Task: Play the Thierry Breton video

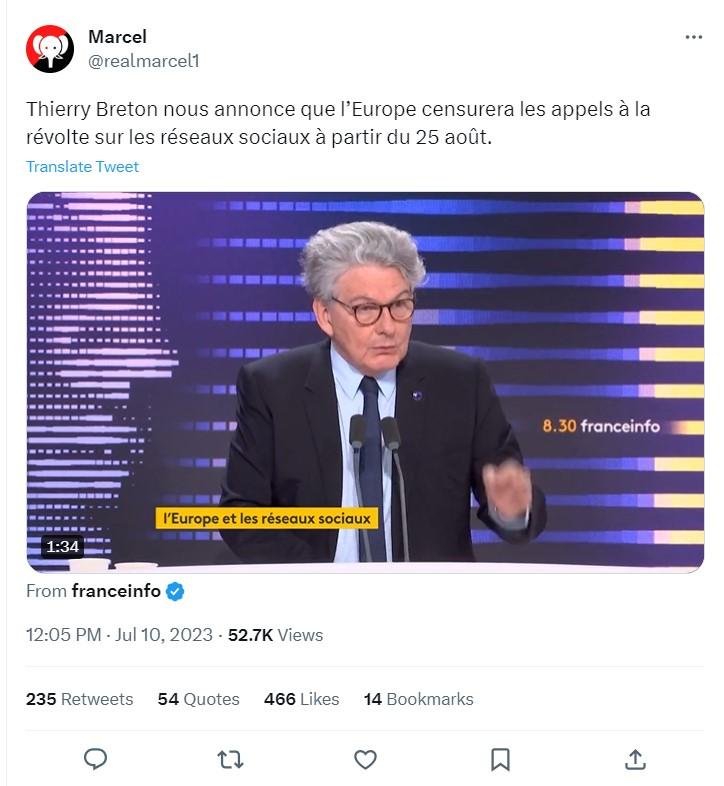Action: pos(365,382)
